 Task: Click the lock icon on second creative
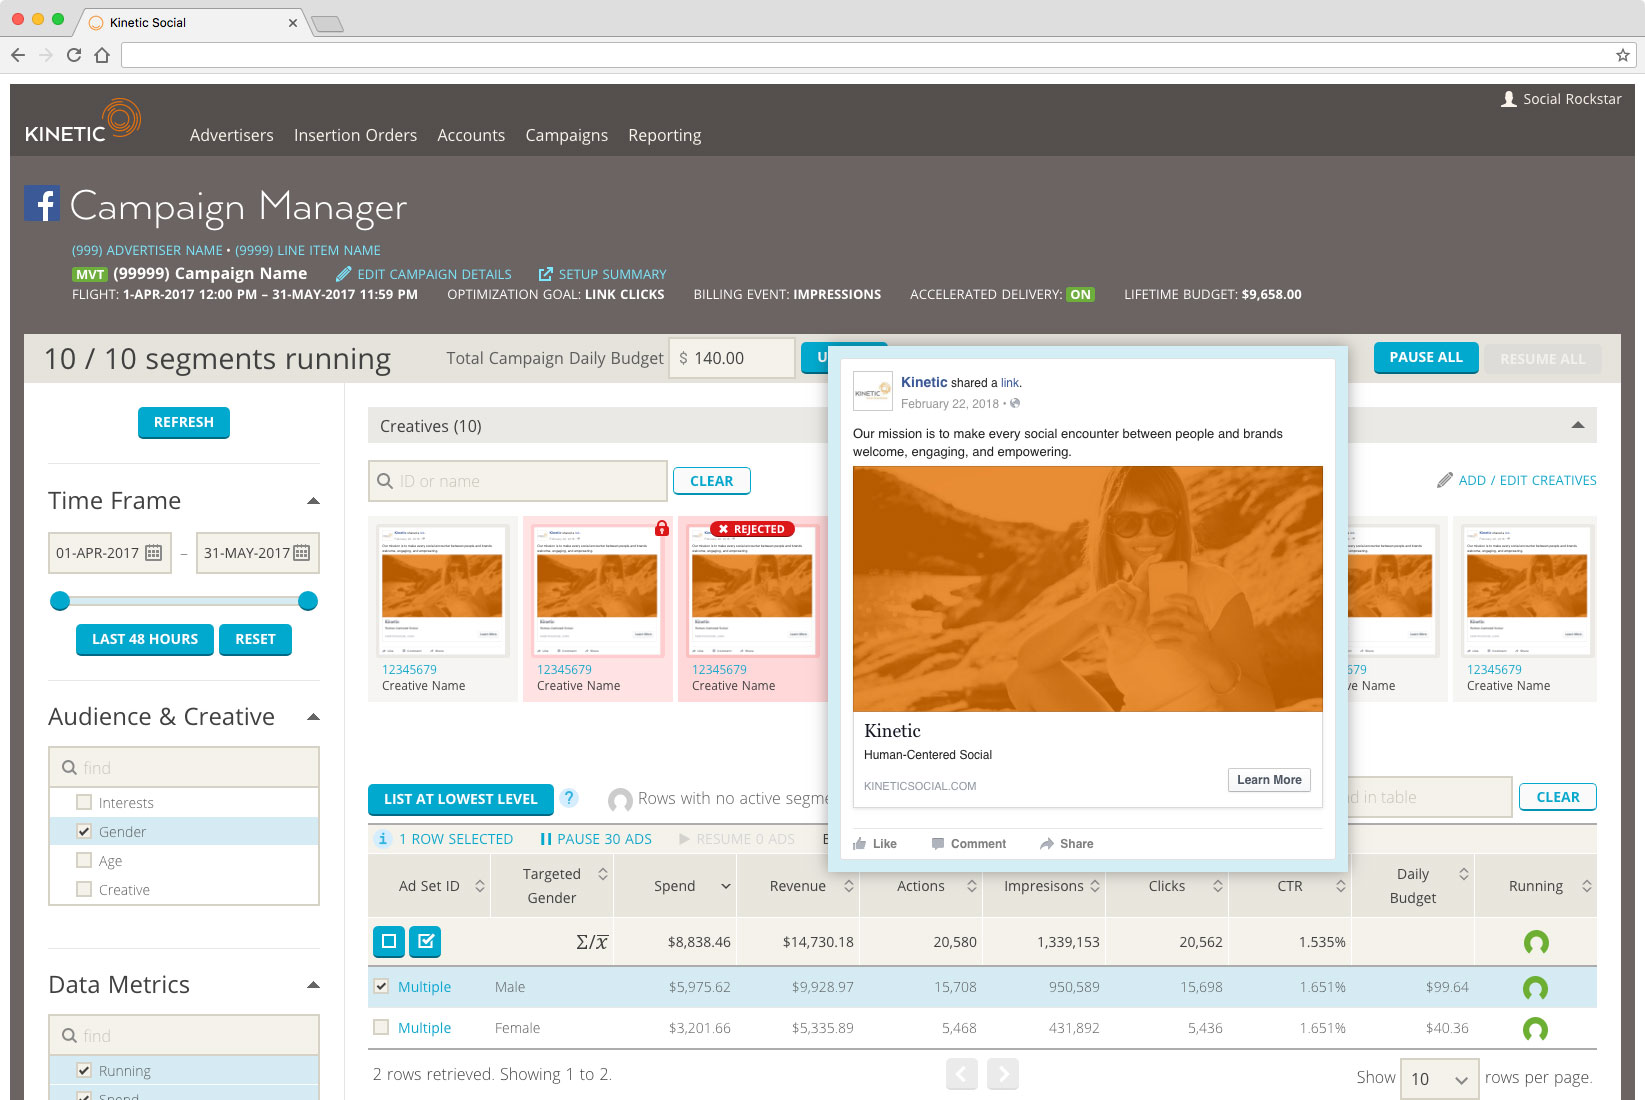click(662, 528)
